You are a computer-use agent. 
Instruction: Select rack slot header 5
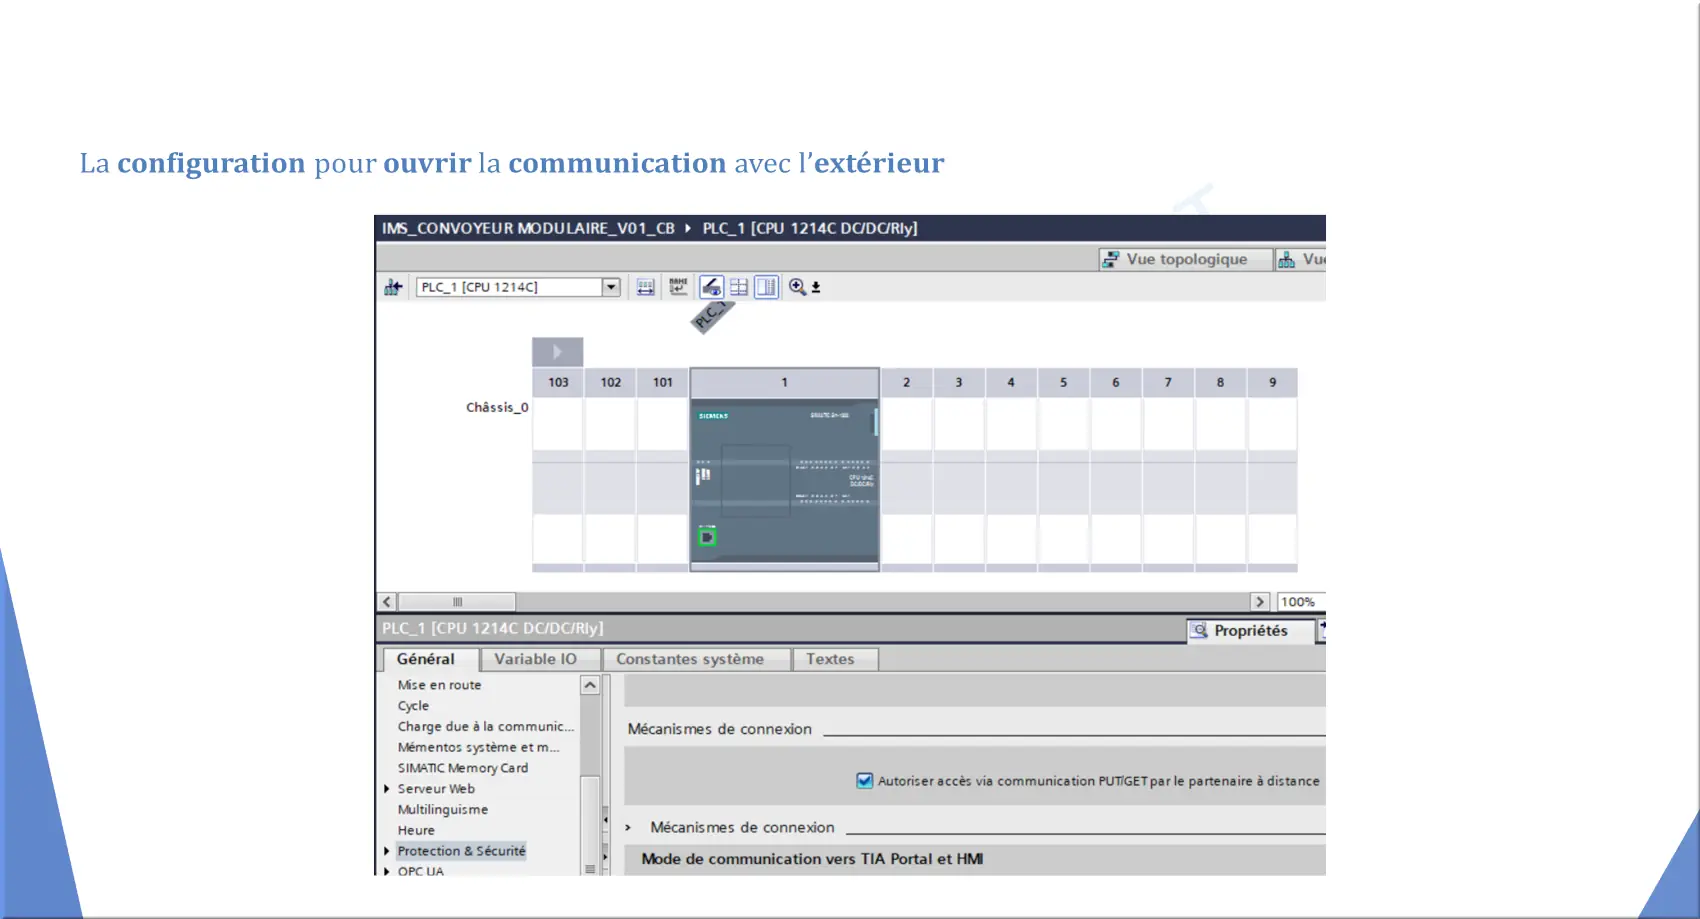pos(1063,382)
